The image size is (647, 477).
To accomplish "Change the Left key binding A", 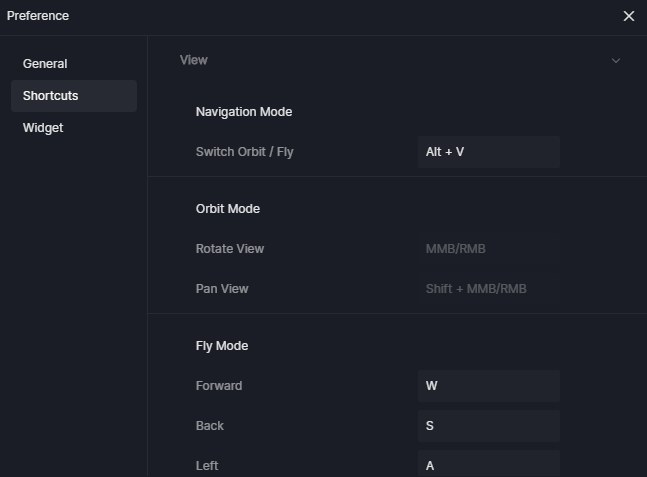I will pos(489,464).
